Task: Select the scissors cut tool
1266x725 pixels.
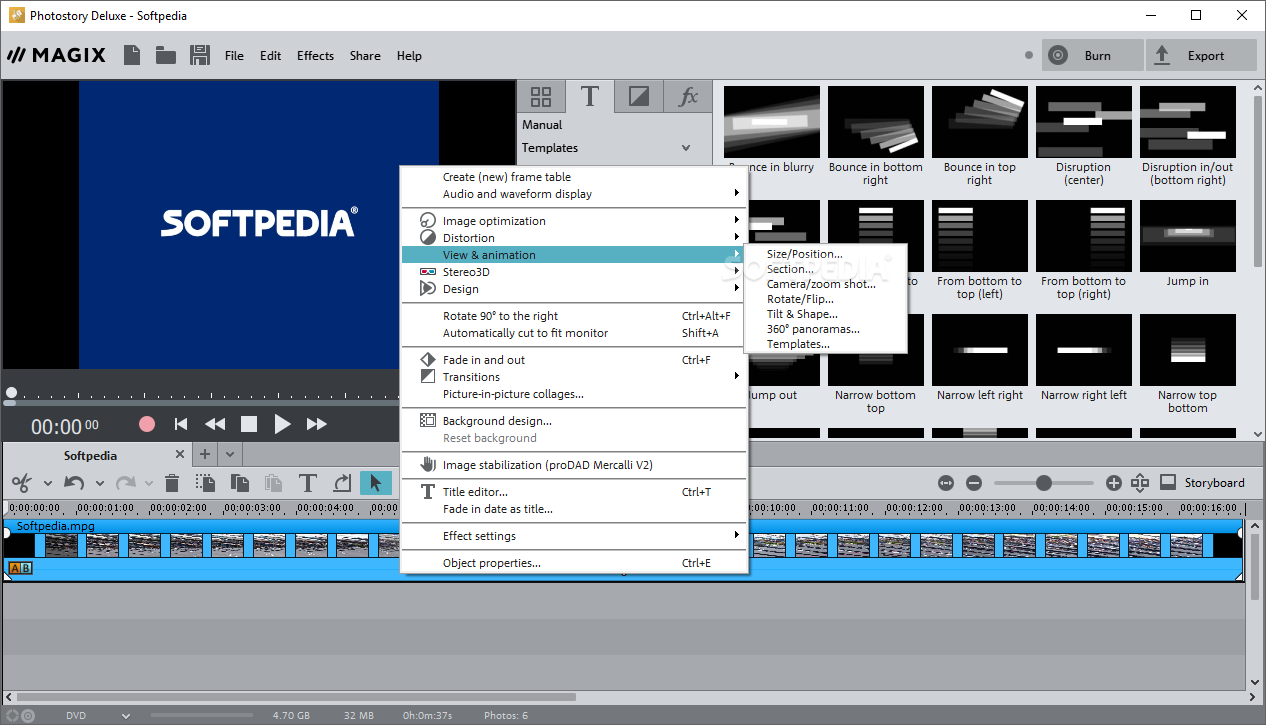Action: point(21,483)
